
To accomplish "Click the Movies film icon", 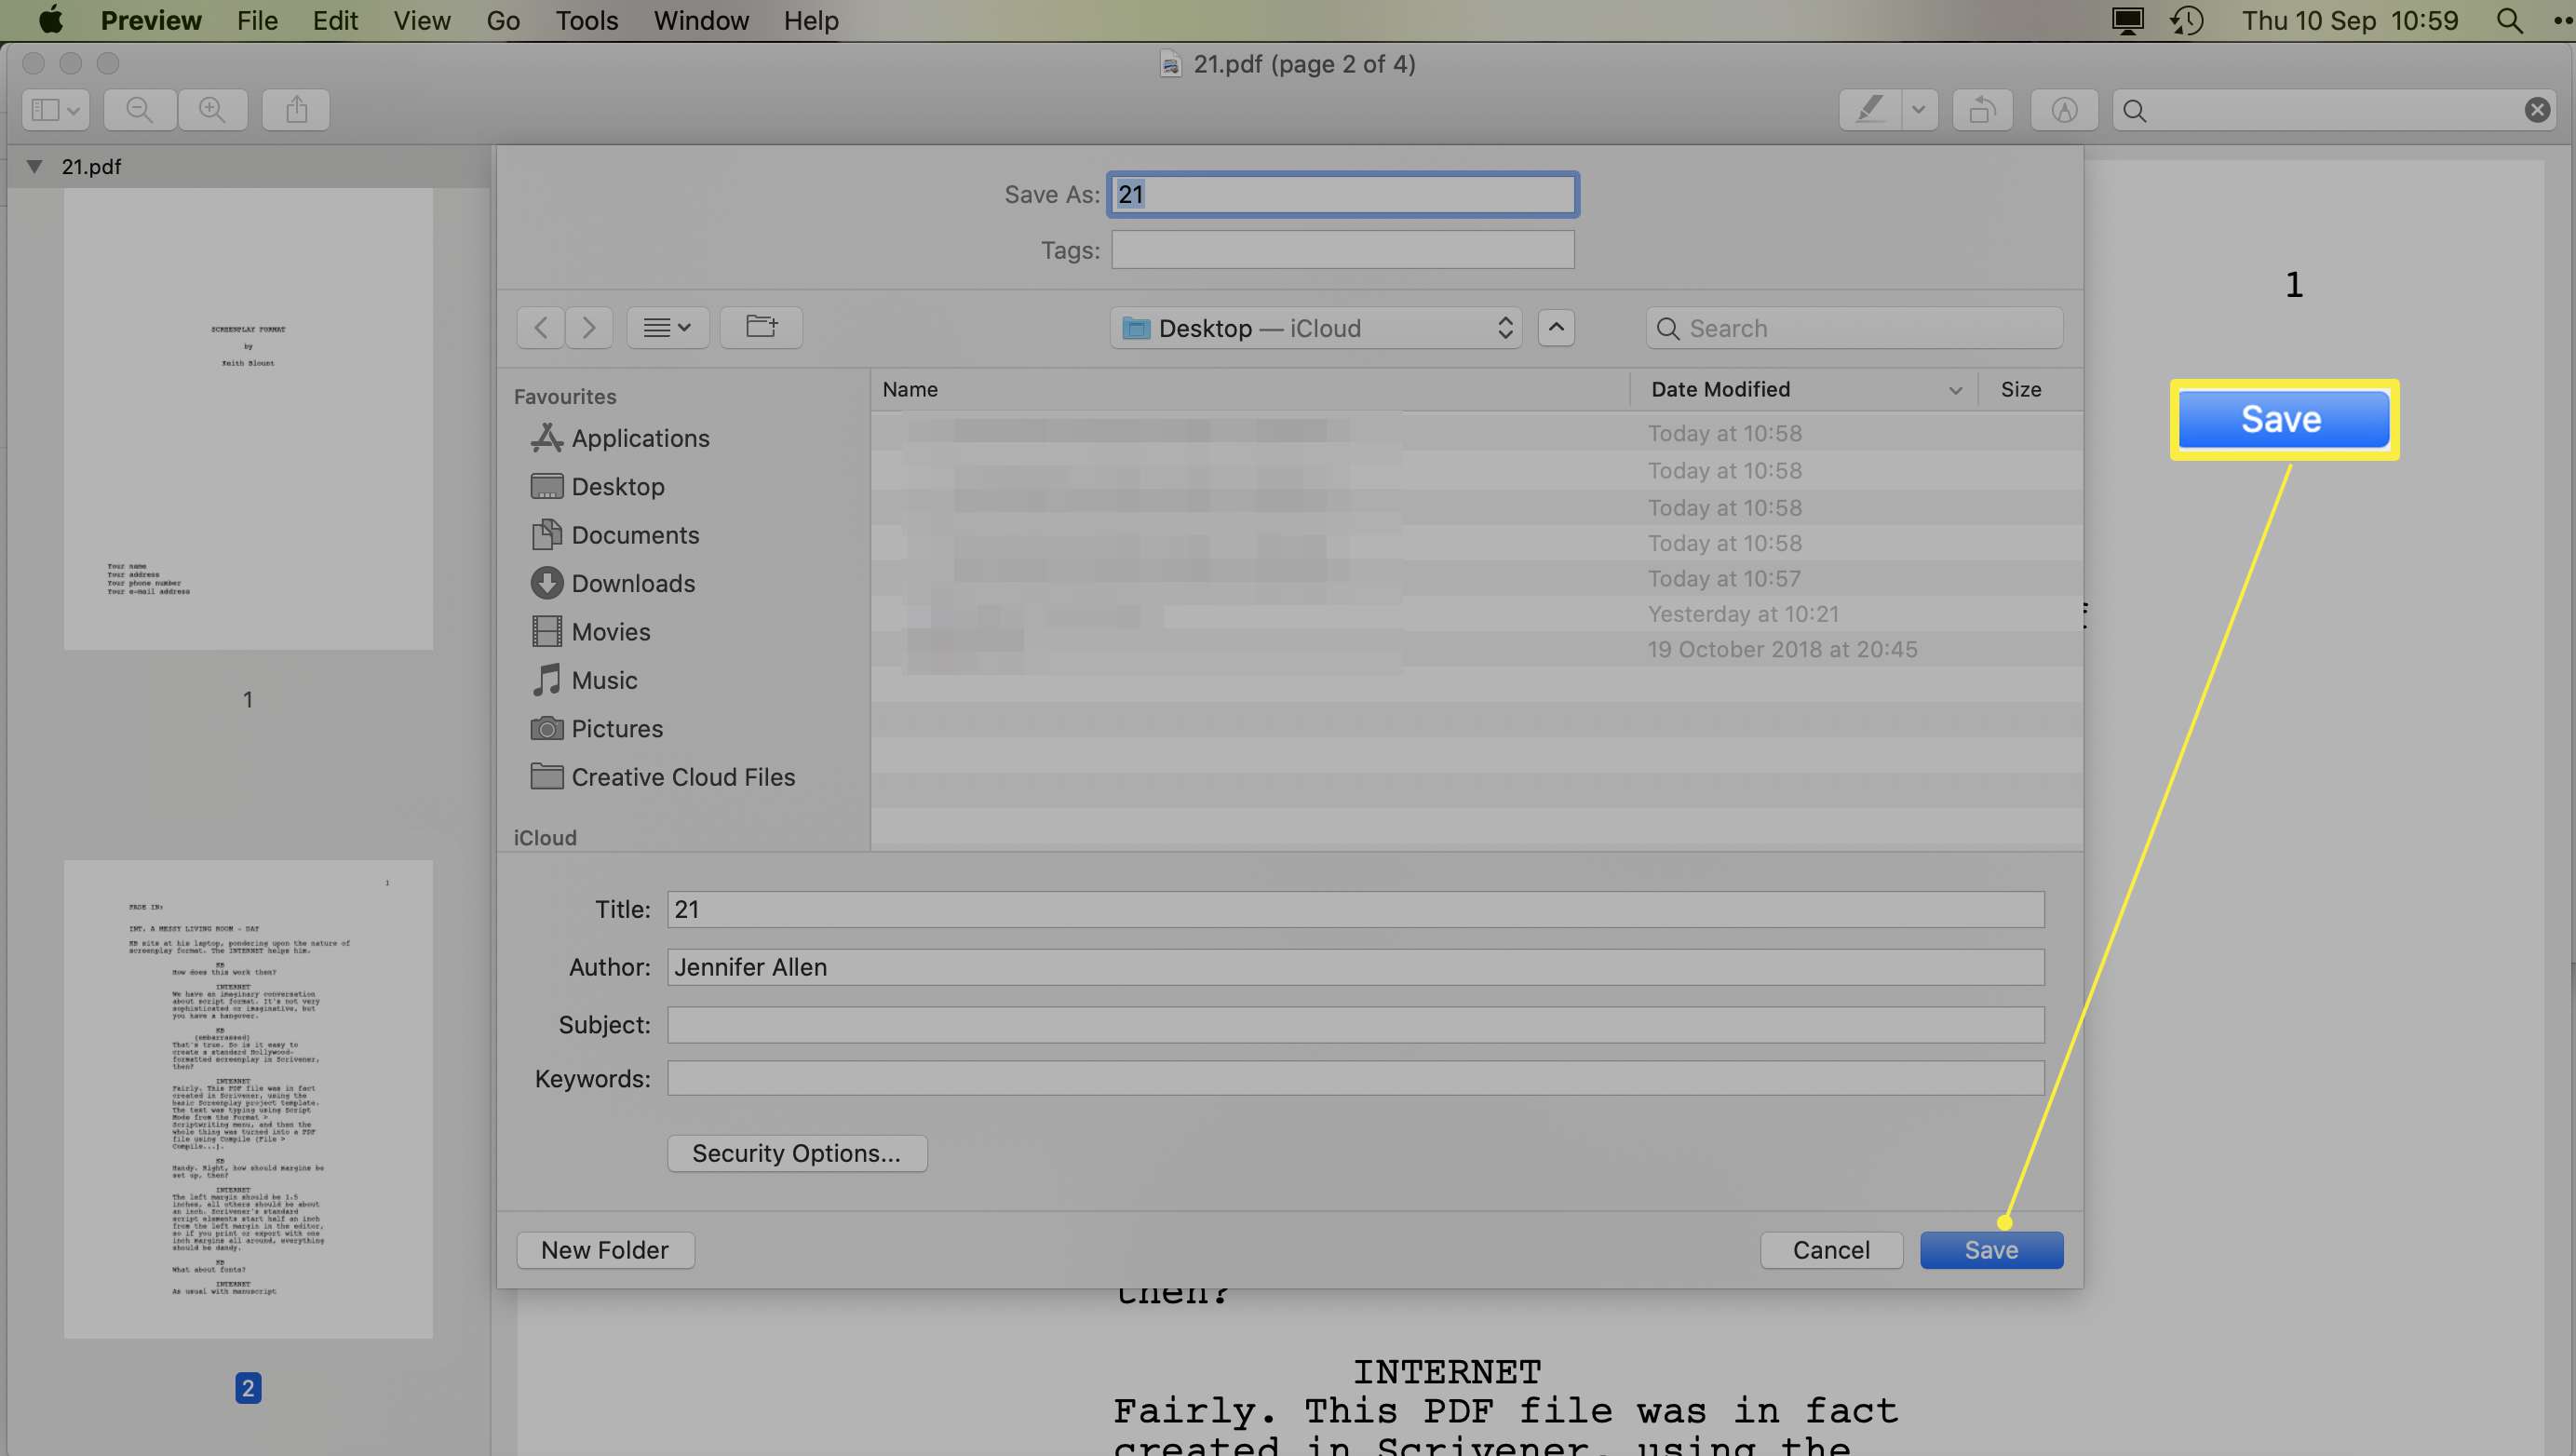I will [x=546, y=632].
